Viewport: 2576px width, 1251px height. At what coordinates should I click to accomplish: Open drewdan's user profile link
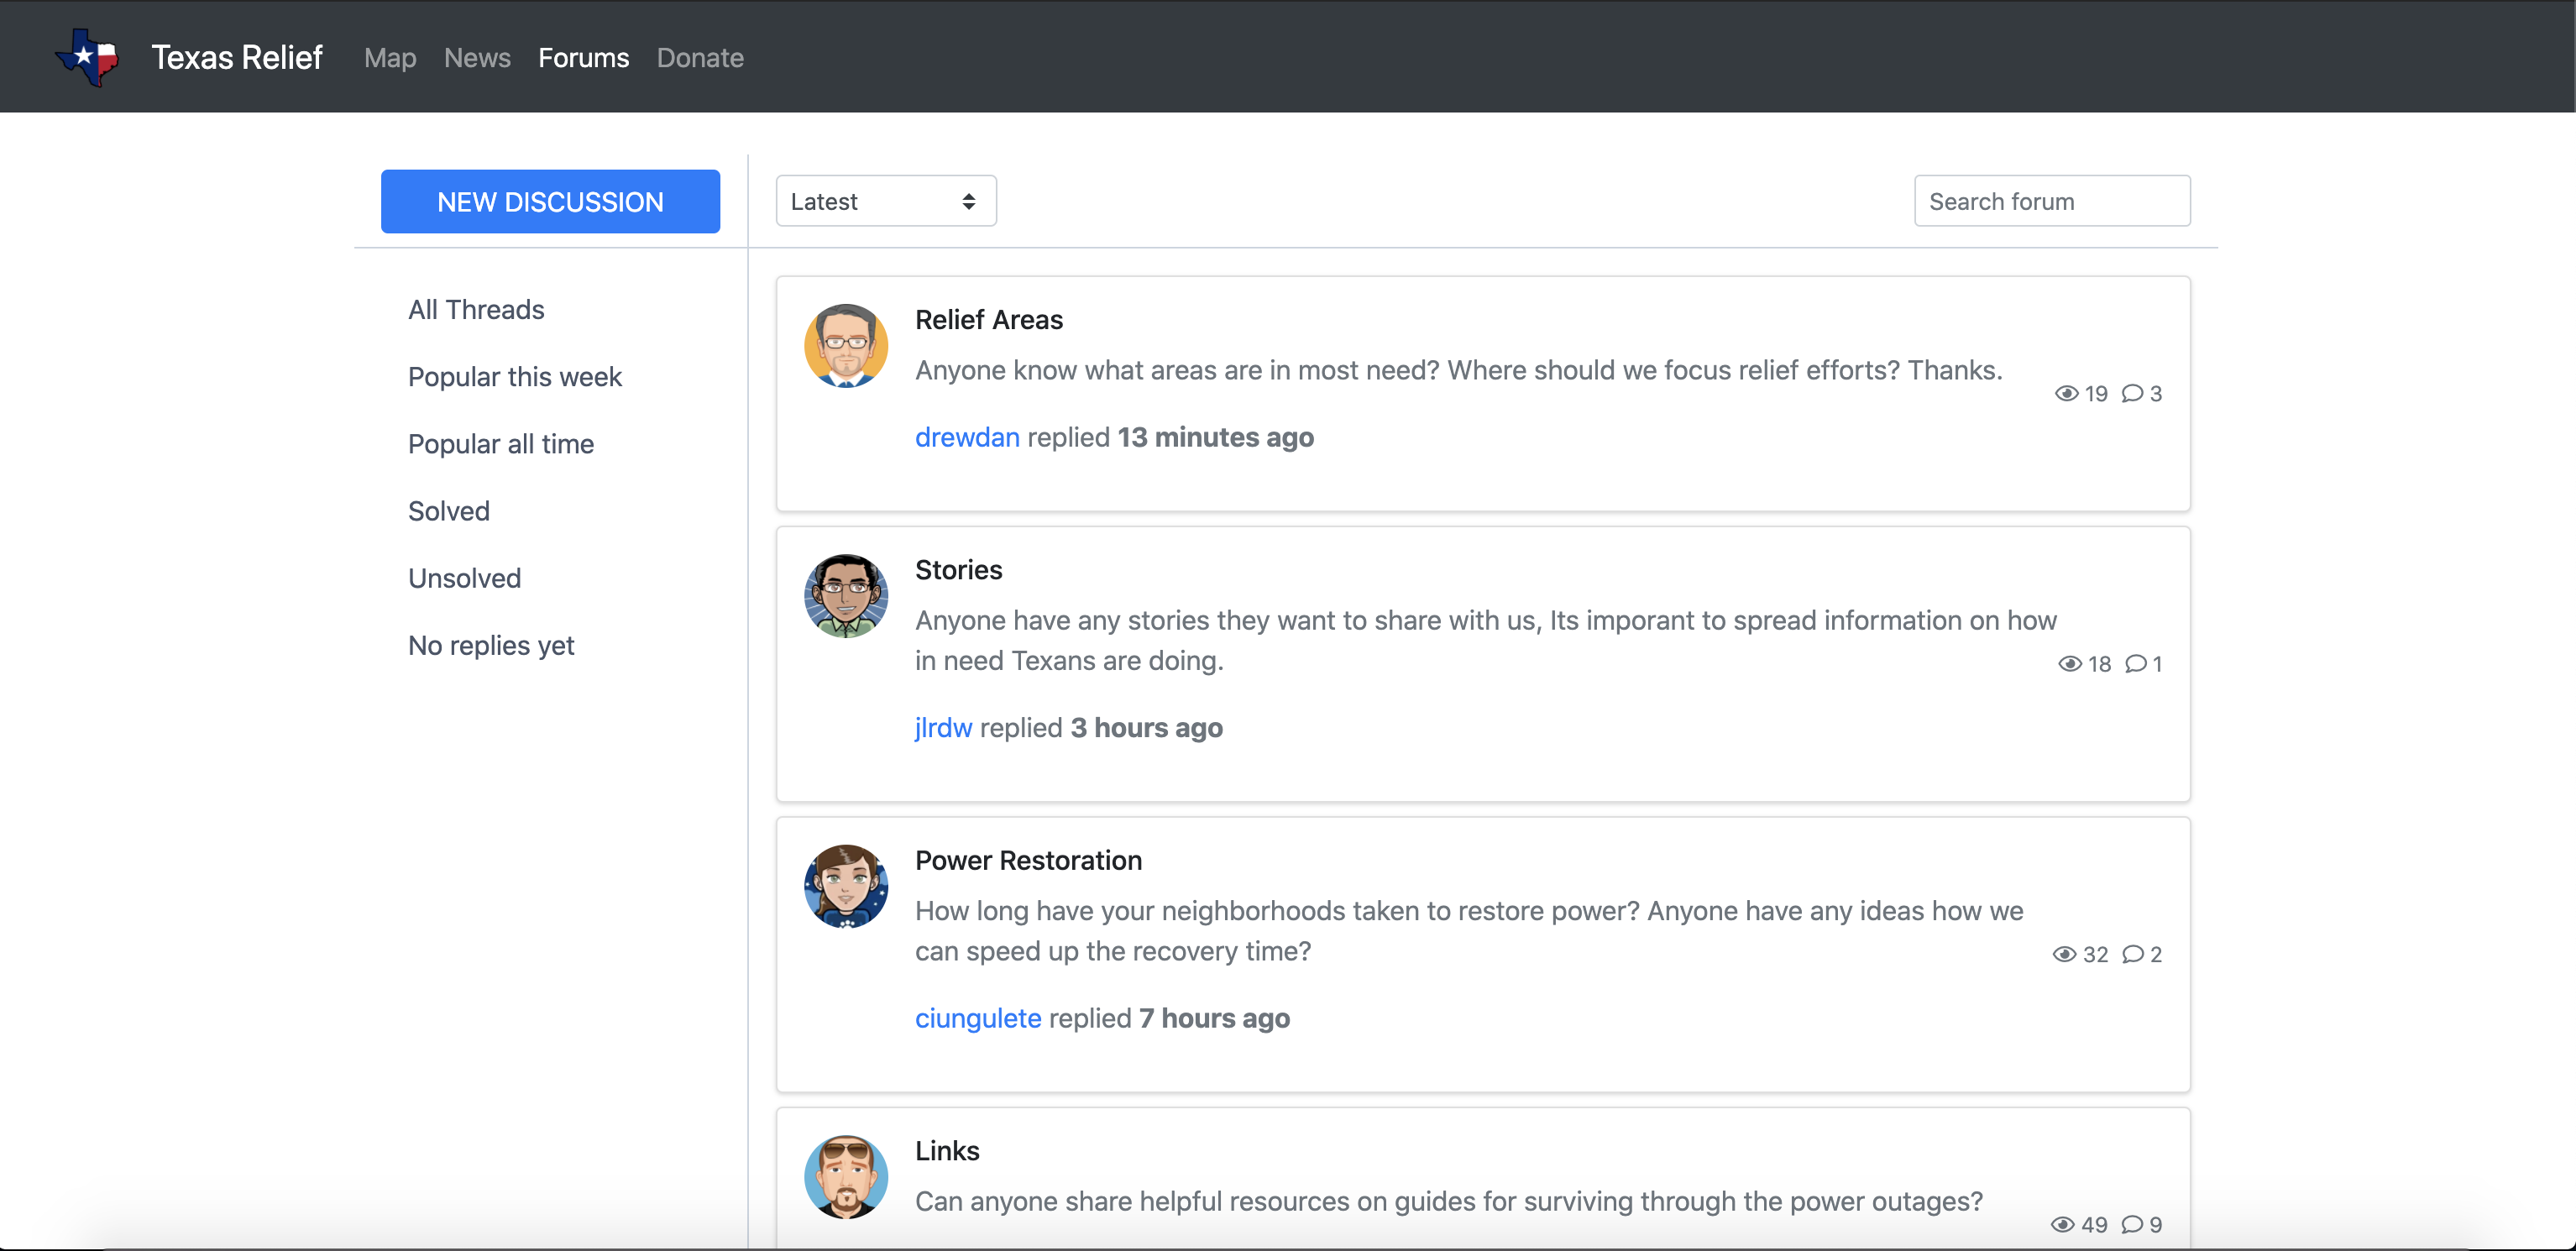click(966, 437)
